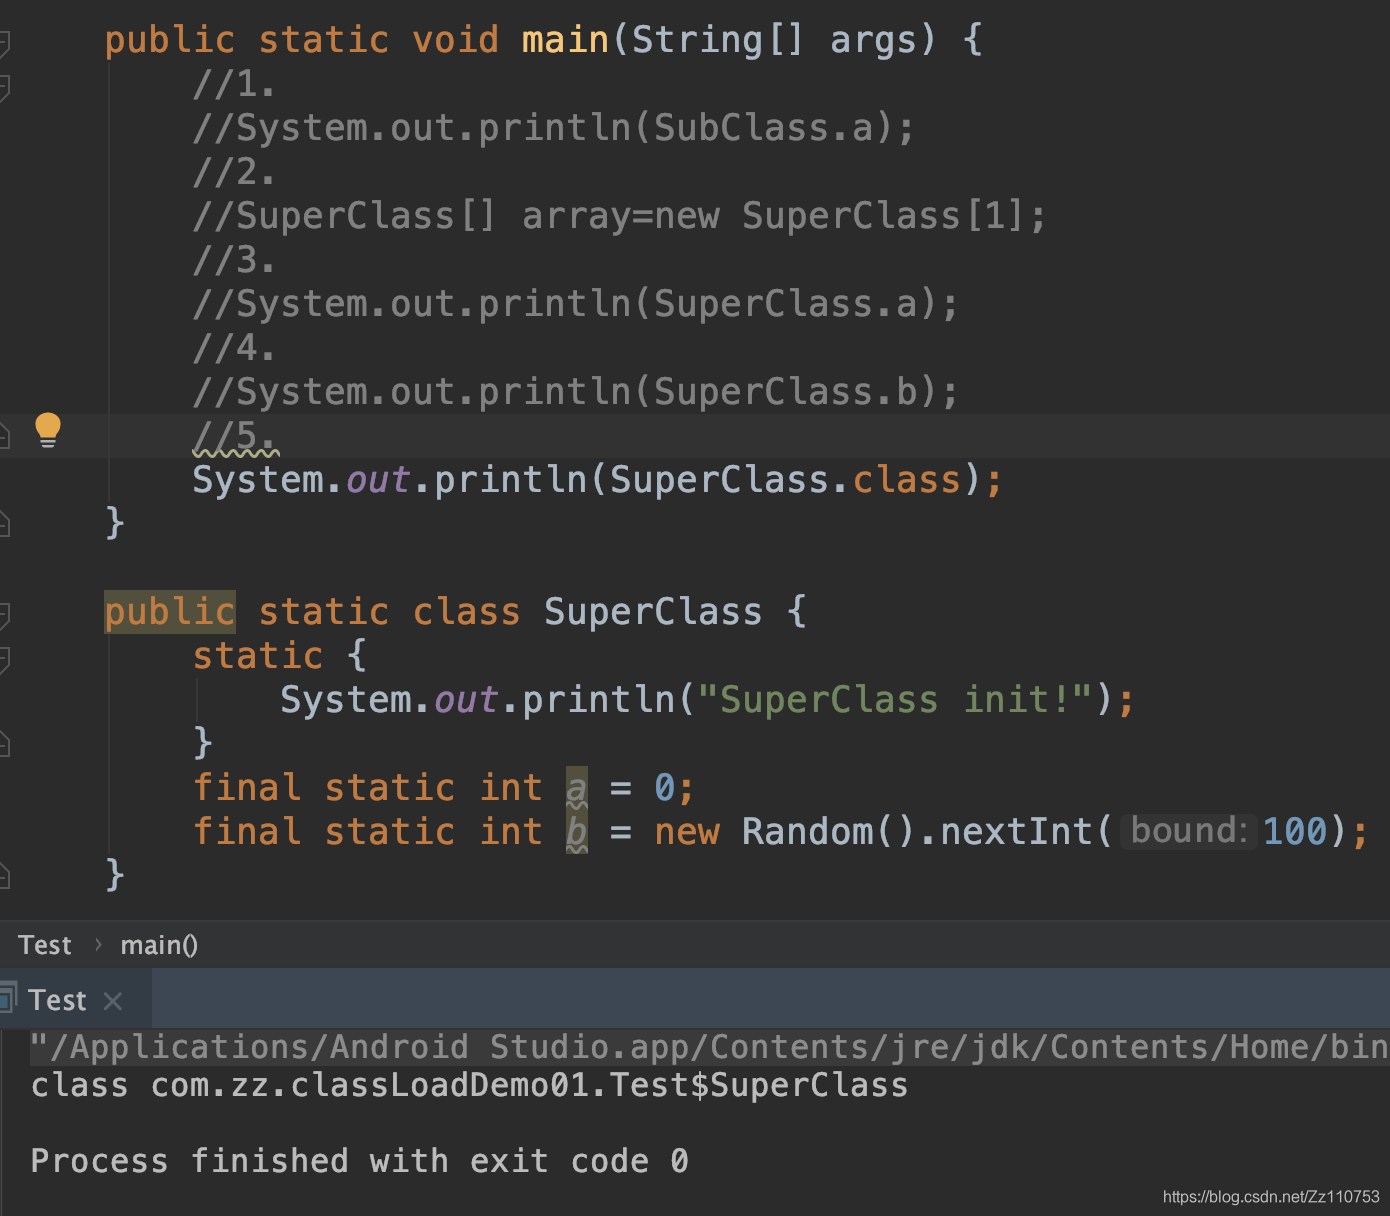Click the highlighted public keyword

tap(170, 611)
